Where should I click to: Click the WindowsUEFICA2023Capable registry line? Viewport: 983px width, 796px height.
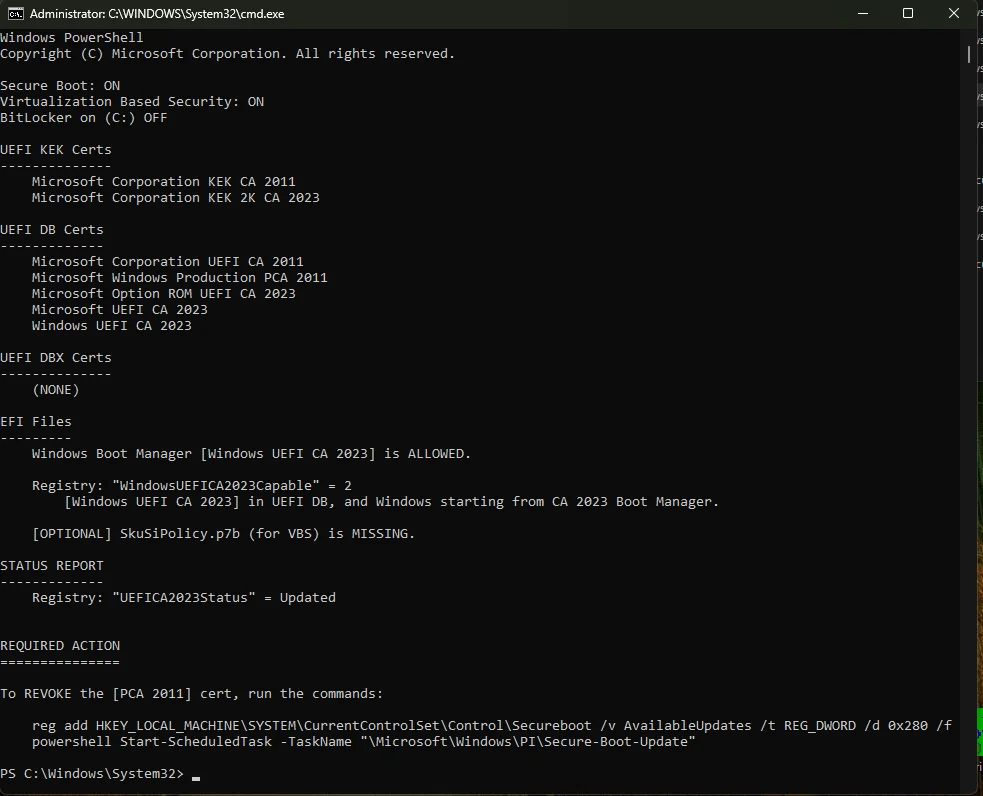click(x=192, y=486)
